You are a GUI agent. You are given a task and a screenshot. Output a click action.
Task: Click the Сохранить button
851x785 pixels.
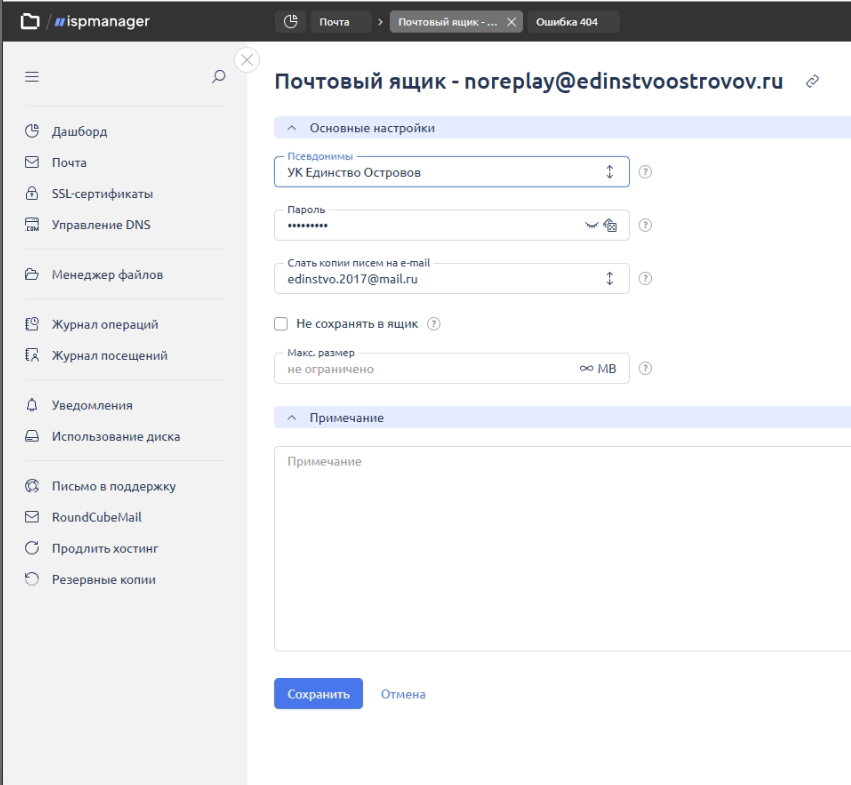318,694
